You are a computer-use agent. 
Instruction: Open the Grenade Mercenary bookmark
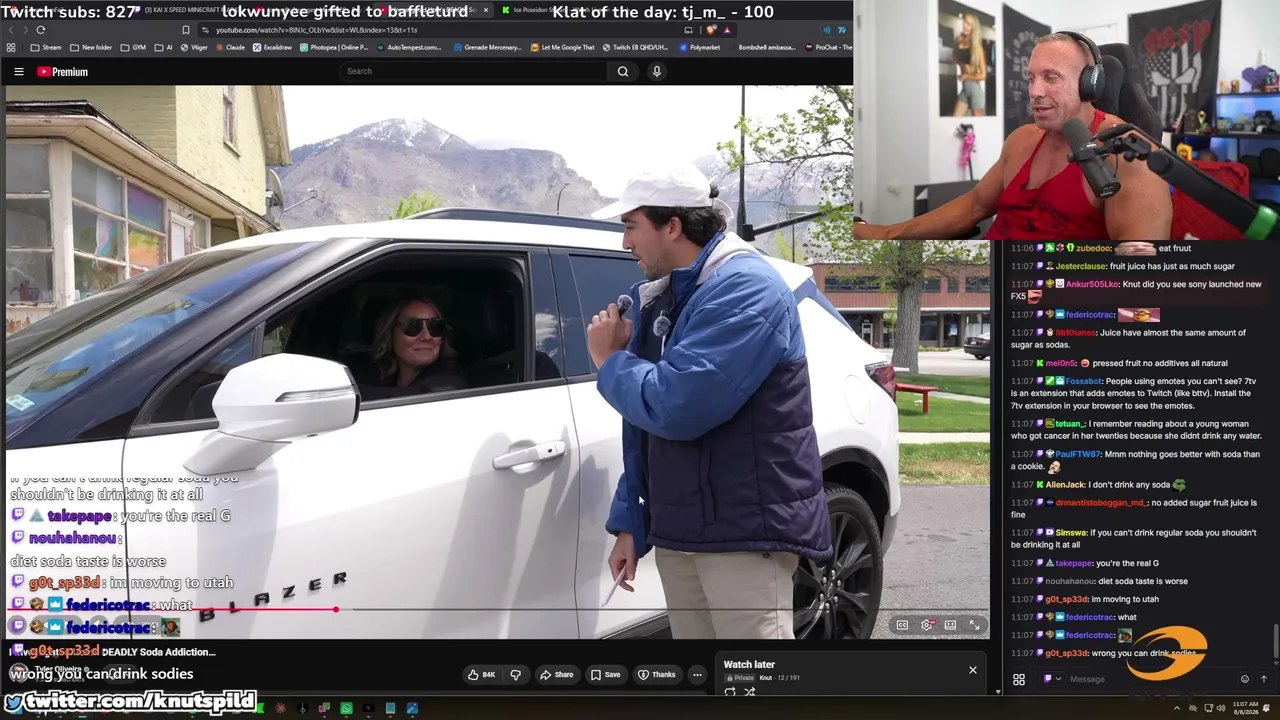point(488,47)
